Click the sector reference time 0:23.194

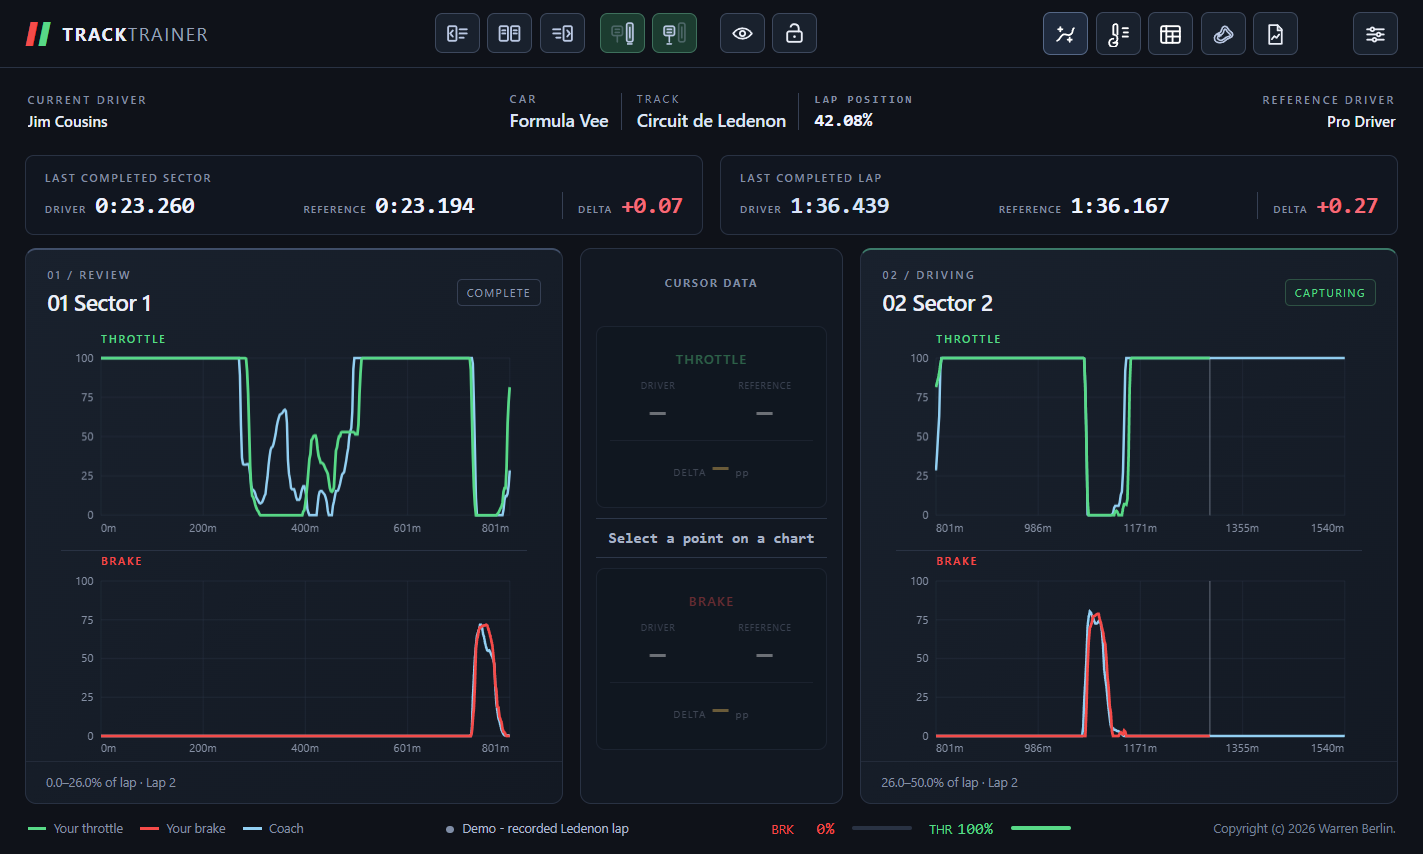click(x=425, y=206)
